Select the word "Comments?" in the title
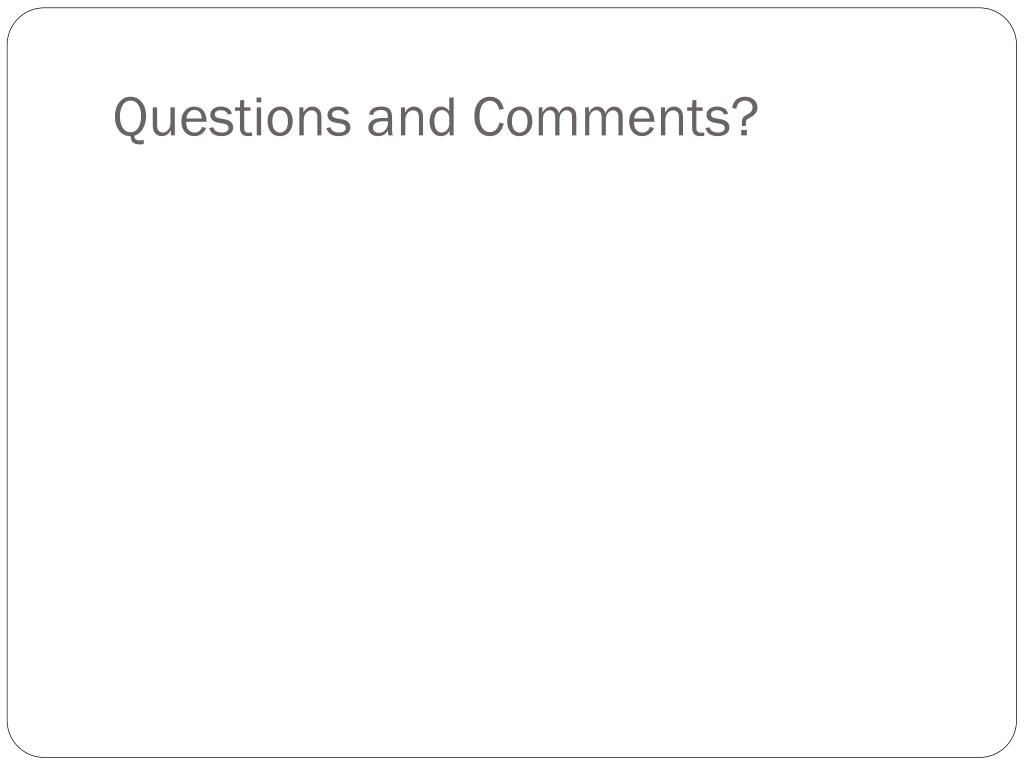 coord(615,116)
